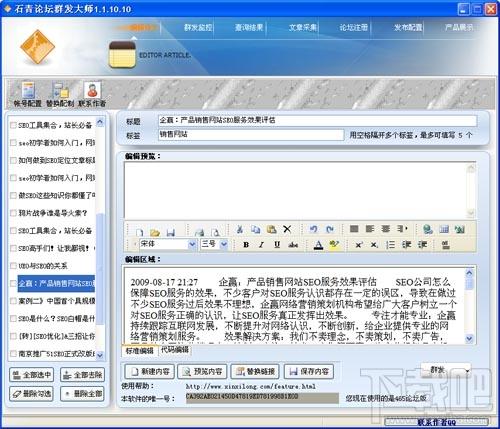Open the 论坛注册 tab
The image size is (500, 429).
pyautogui.click(x=354, y=27)
